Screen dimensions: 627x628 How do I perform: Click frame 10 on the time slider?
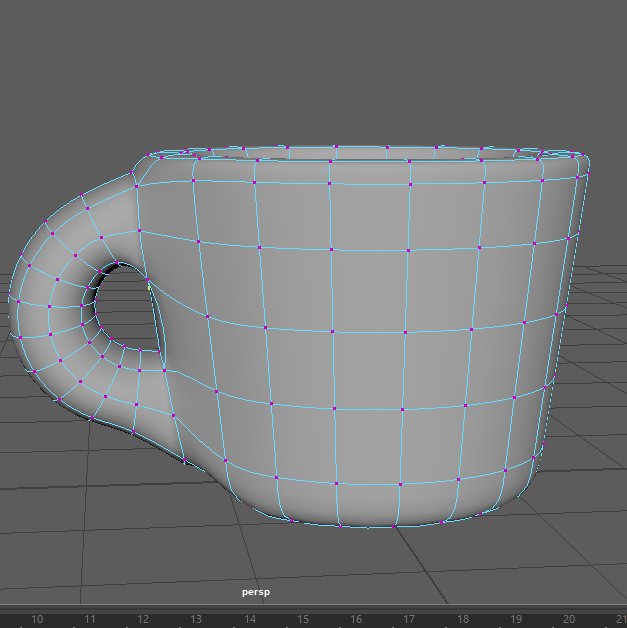37,619
